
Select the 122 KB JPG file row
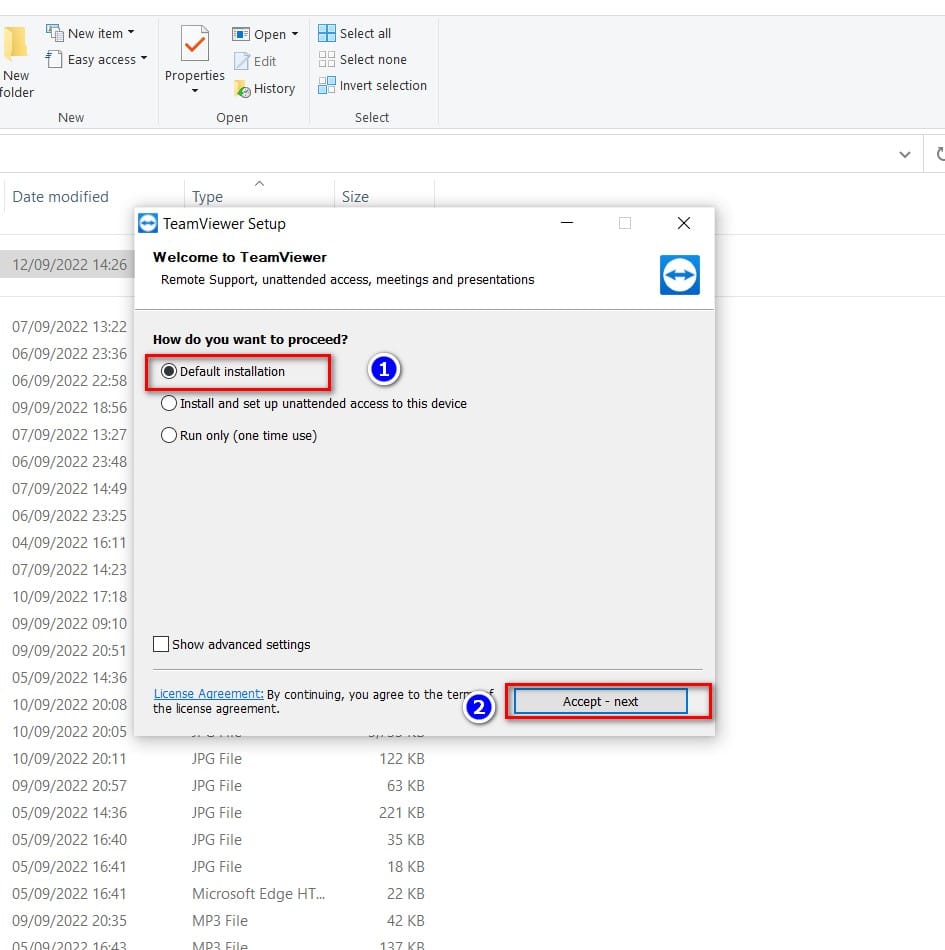(x=218, y=759)
